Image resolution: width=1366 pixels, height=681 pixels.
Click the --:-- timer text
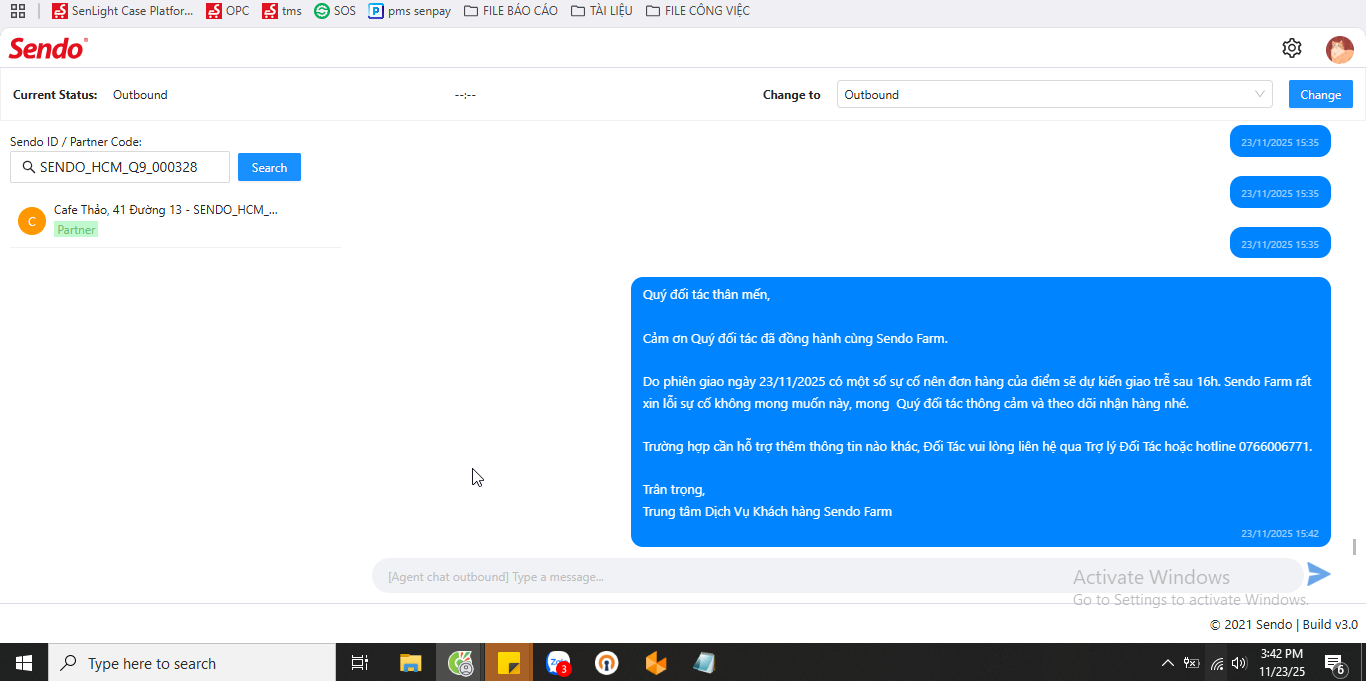pyautogui.click(x=465, y=95)
